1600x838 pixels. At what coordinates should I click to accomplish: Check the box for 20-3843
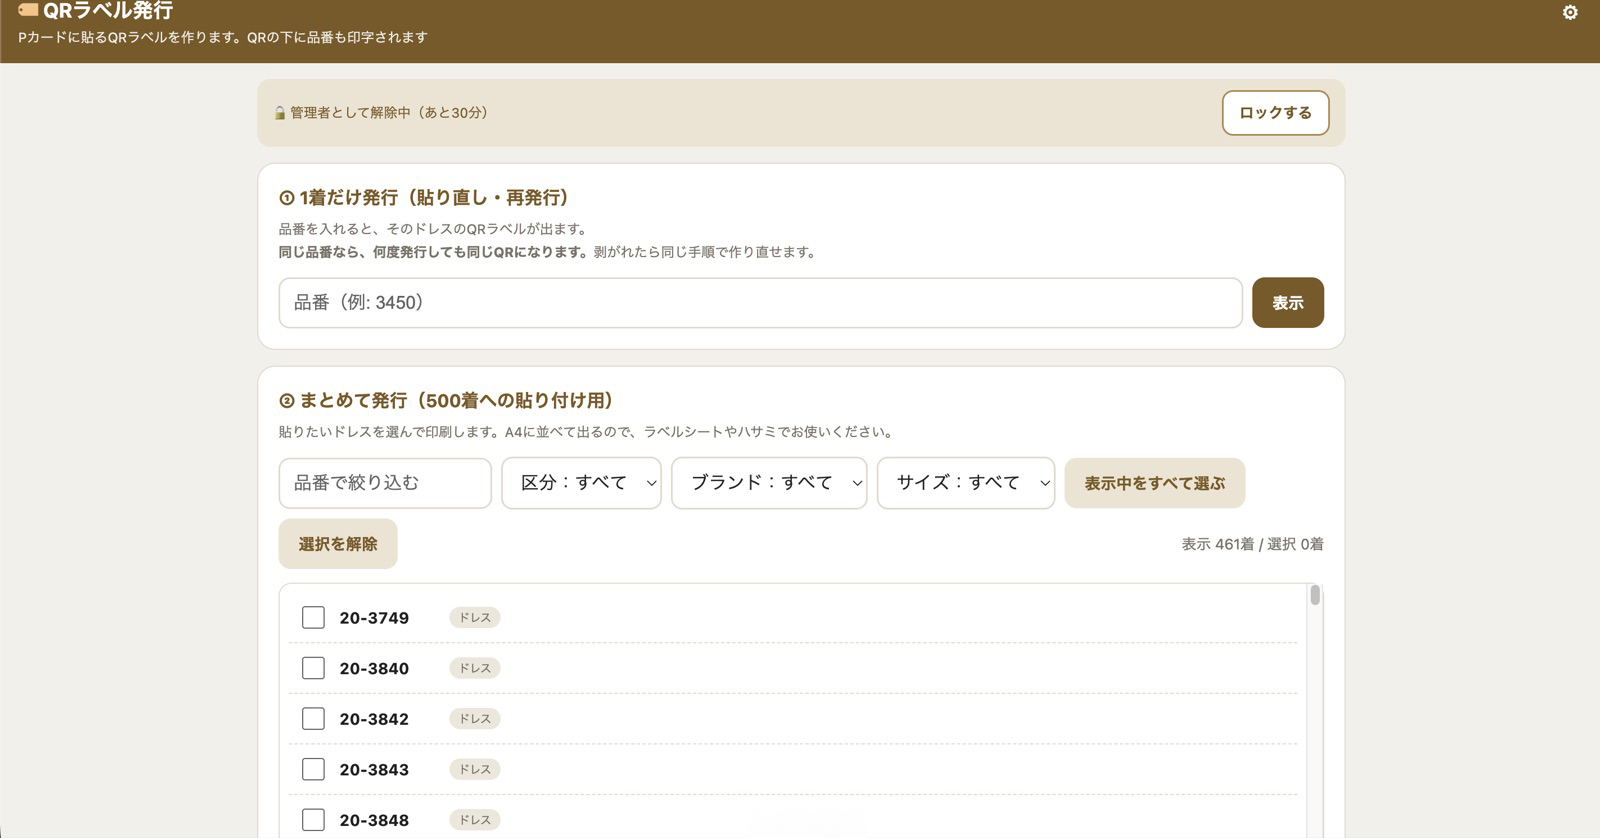pyautogui.click(x=313, y=769)
